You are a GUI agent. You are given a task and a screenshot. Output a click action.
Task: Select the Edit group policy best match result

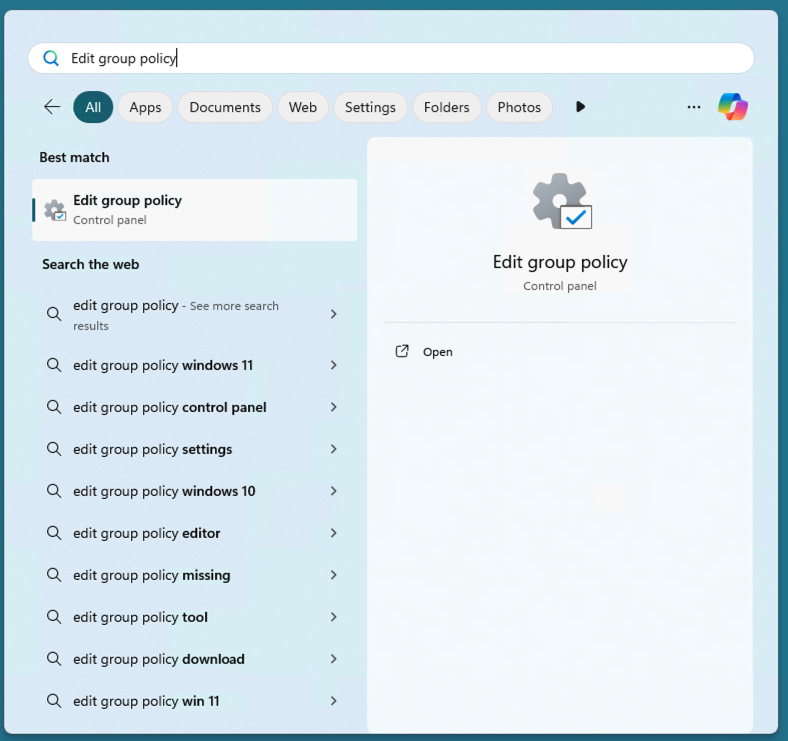click(194, 210)
